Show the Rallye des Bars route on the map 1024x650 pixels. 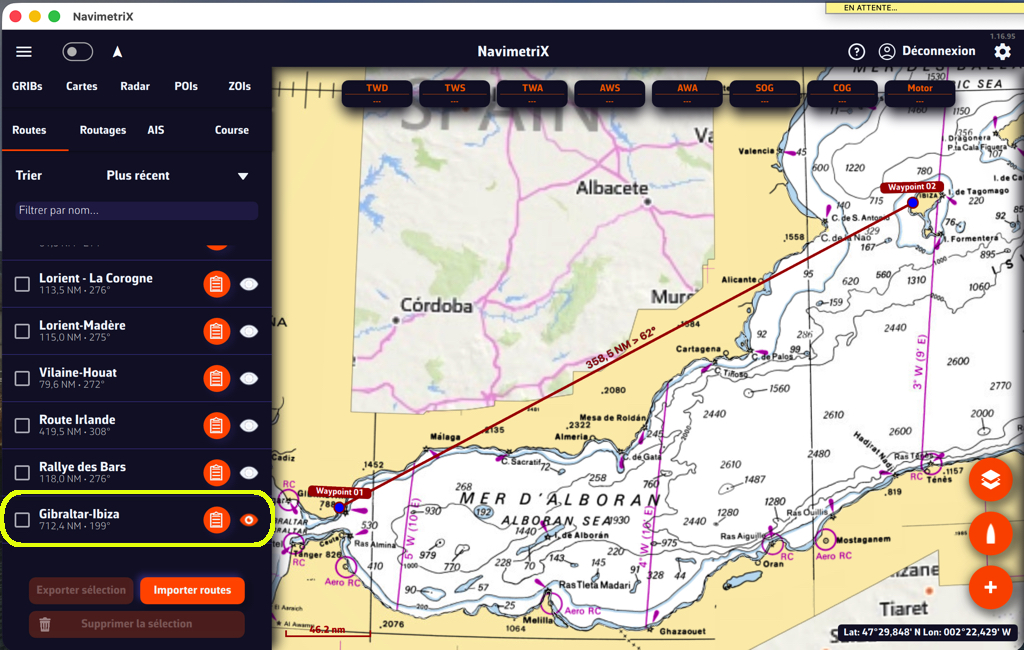coord(249,472)
